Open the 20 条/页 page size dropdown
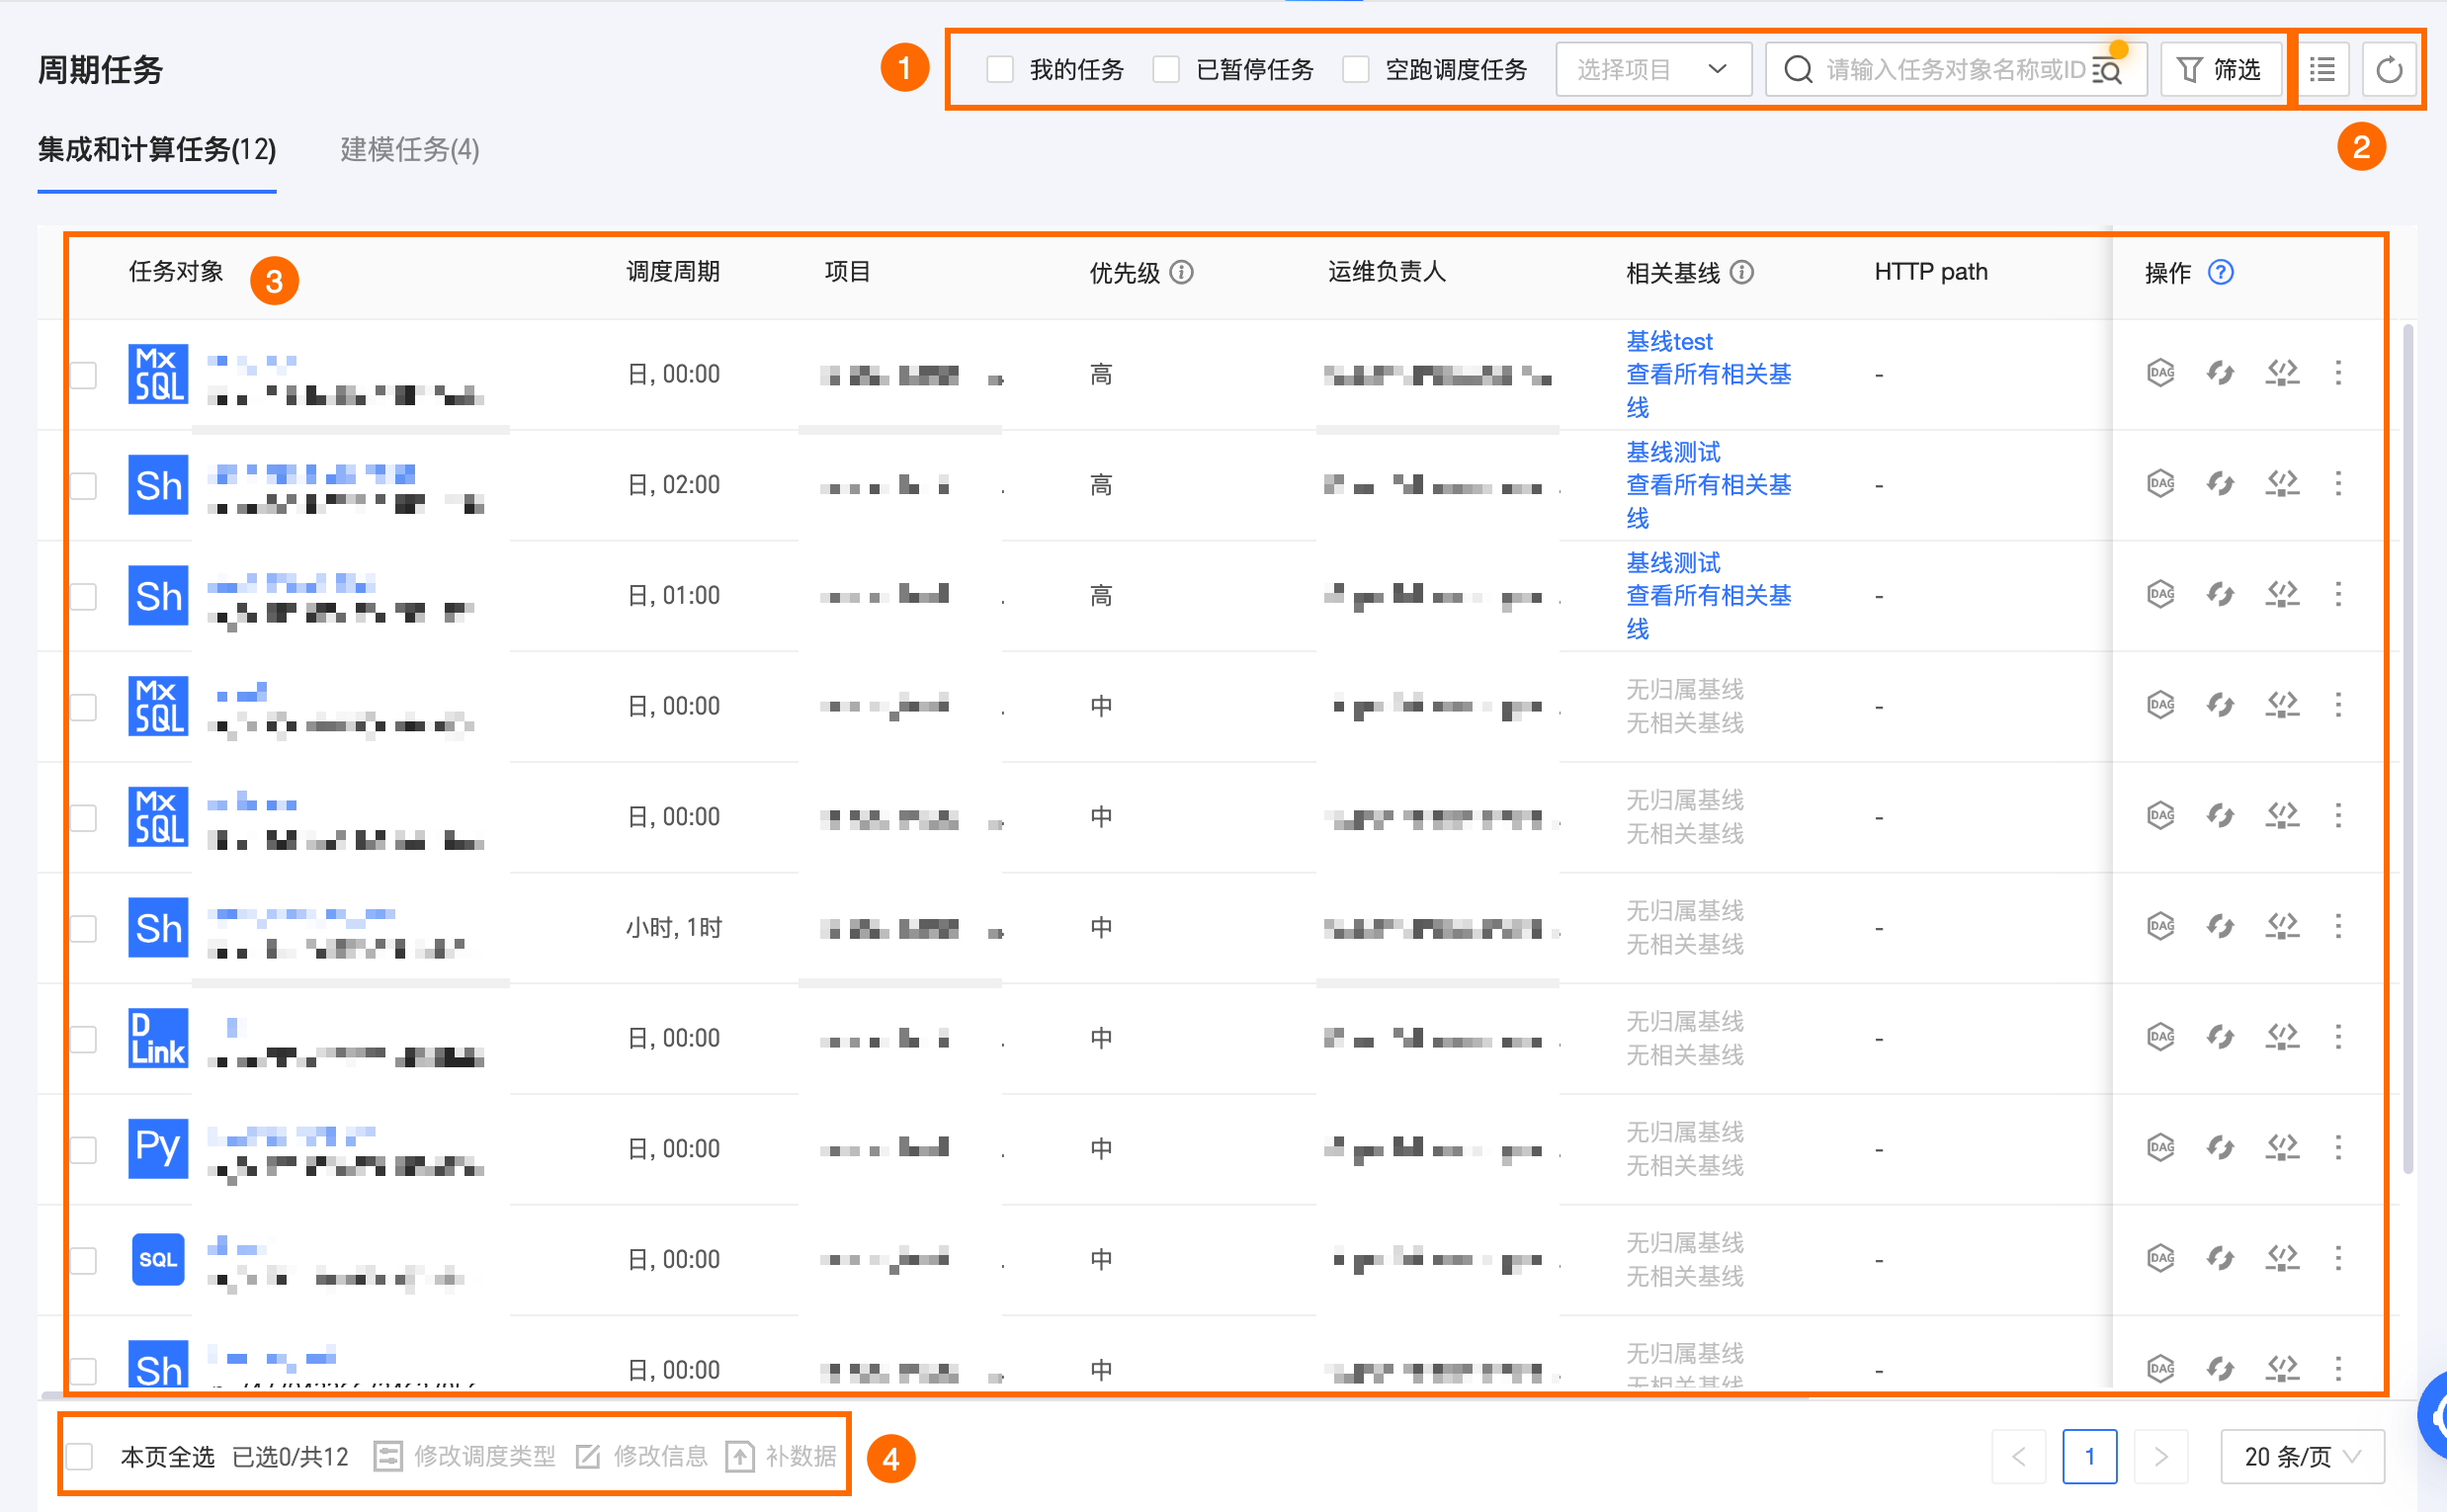This screenshot has height=1512, width=2447. (x=2301, y=1456)
